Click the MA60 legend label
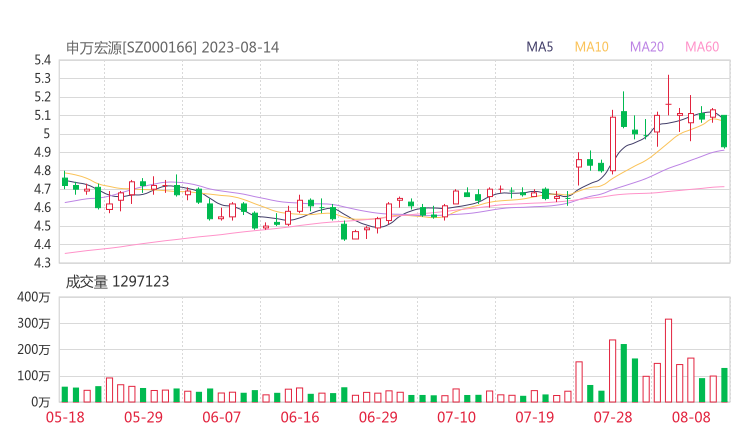This screenshot has height=440, width=740. tap(702, 47)
